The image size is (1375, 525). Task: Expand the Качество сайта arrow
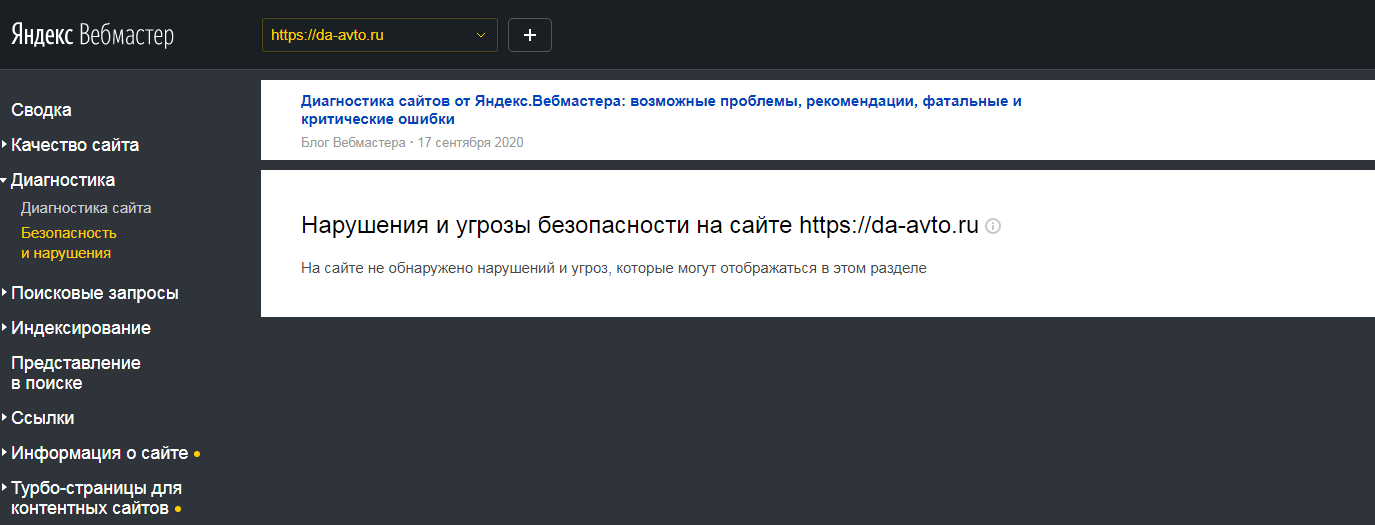tap(5, 145)
